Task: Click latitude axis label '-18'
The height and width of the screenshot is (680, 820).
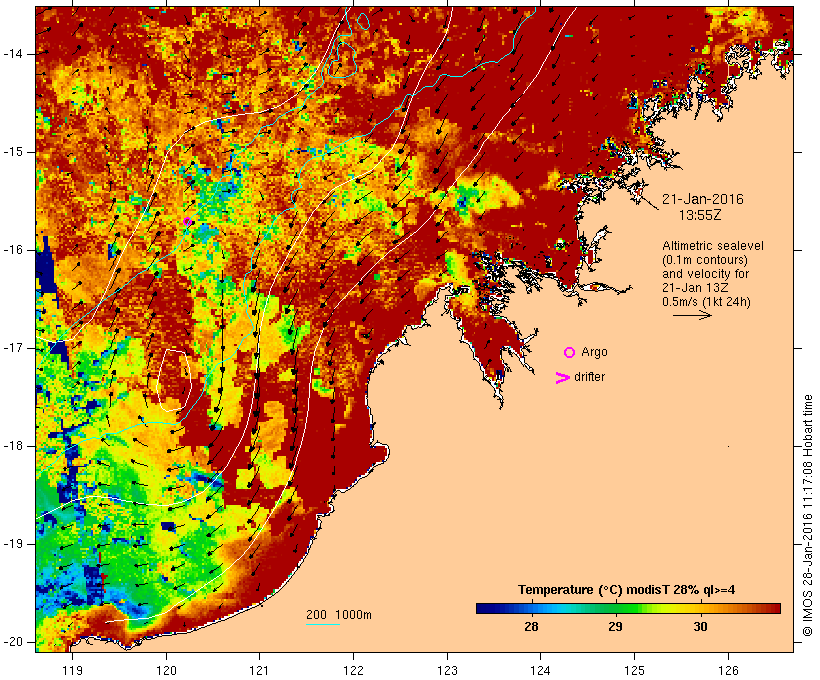Action: (12, 446)
